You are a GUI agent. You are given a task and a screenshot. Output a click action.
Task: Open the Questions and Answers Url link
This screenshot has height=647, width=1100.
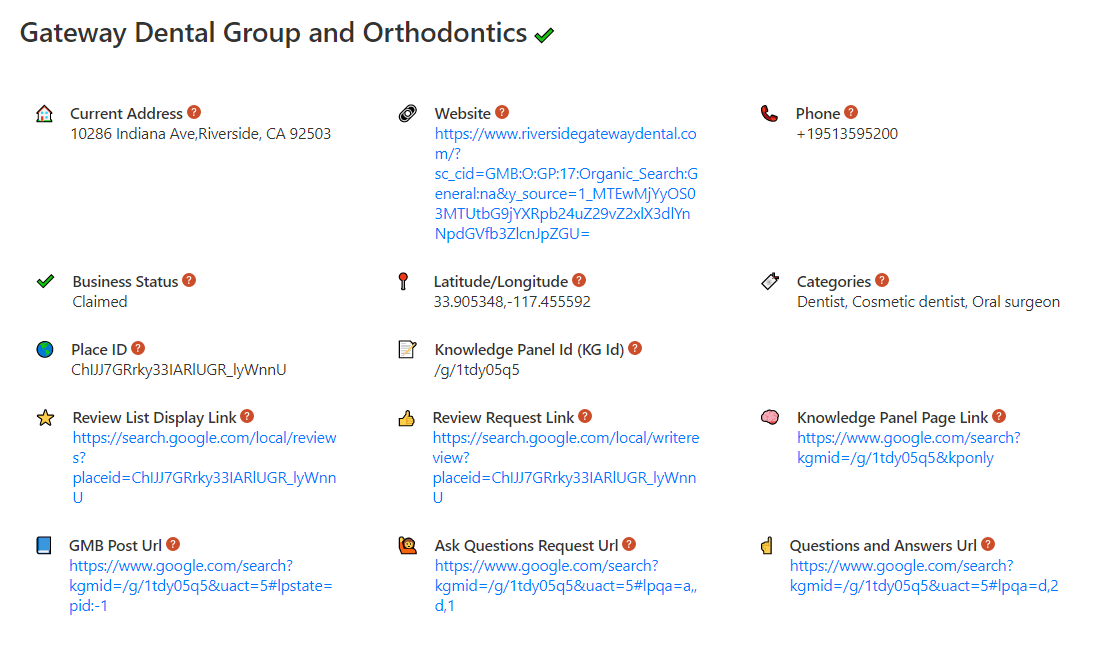(923, 576)
